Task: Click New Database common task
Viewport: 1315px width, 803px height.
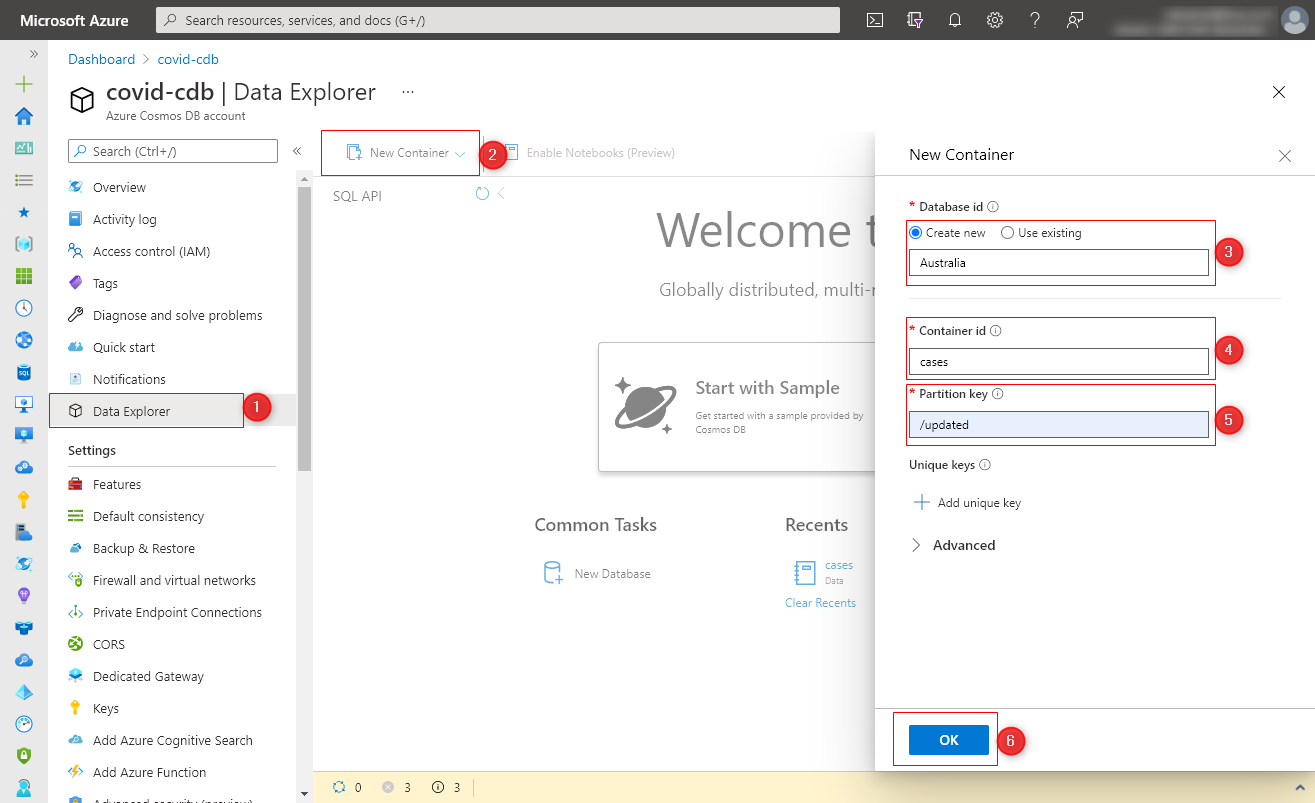Action: pos(596,573)
